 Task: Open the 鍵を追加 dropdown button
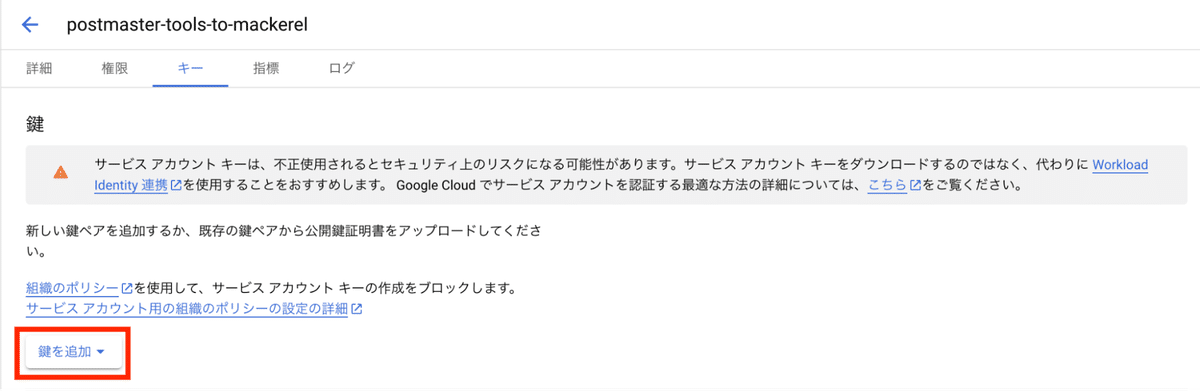pos(72,351)
